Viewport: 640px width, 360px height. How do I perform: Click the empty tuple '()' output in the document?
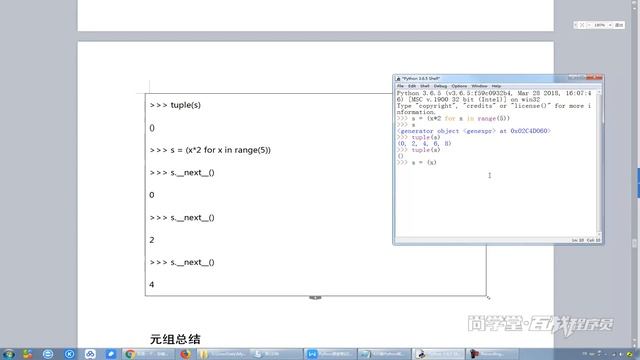click(152, 128)
